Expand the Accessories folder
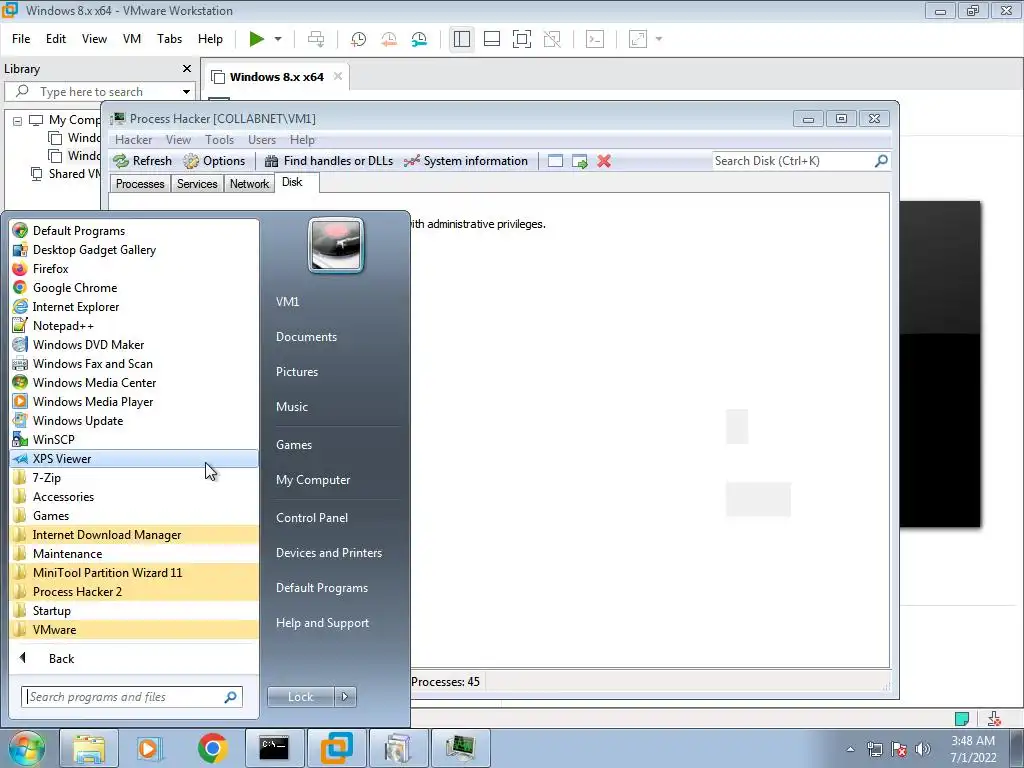 click(x=134, y=496)
